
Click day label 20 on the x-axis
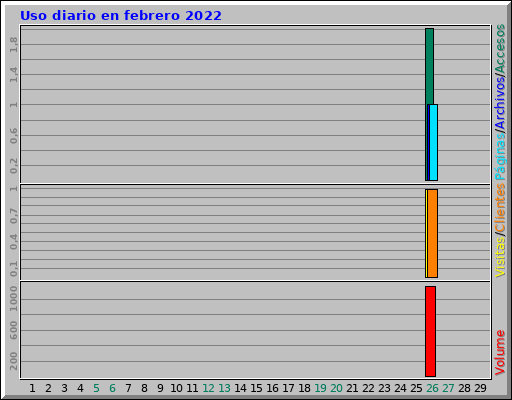(336, 388)
